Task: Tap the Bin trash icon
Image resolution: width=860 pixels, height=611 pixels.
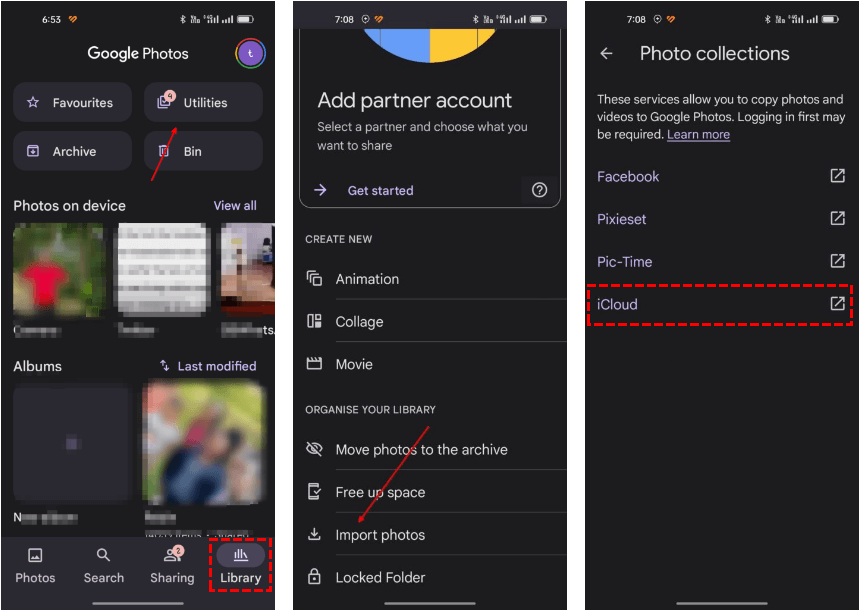Action: click(163, 151)
